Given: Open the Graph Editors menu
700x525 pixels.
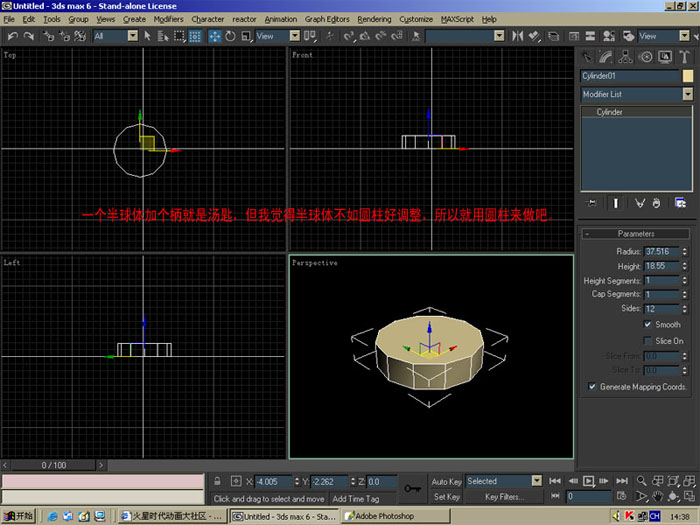Looking at the screenshot, I should pyautogui.click(x=327, y=19).
